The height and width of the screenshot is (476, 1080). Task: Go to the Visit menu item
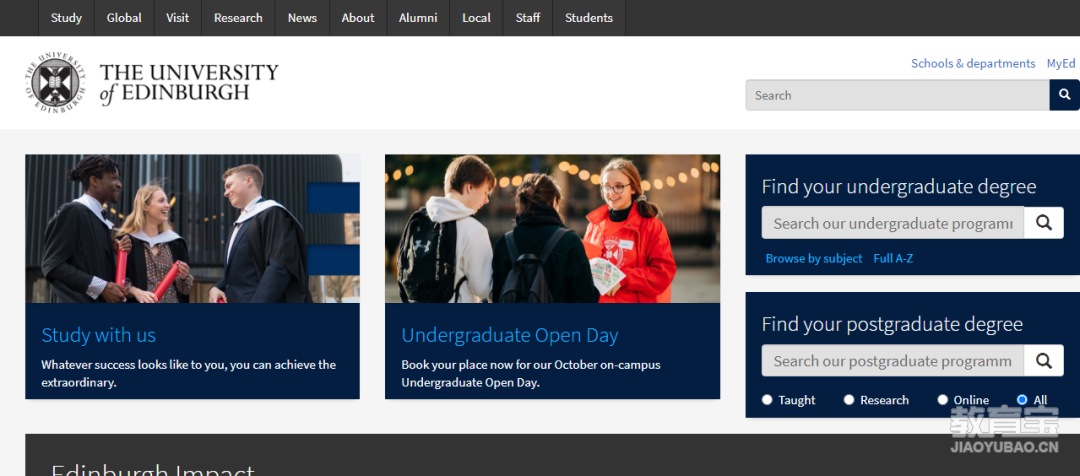click(x=177, y=18)
